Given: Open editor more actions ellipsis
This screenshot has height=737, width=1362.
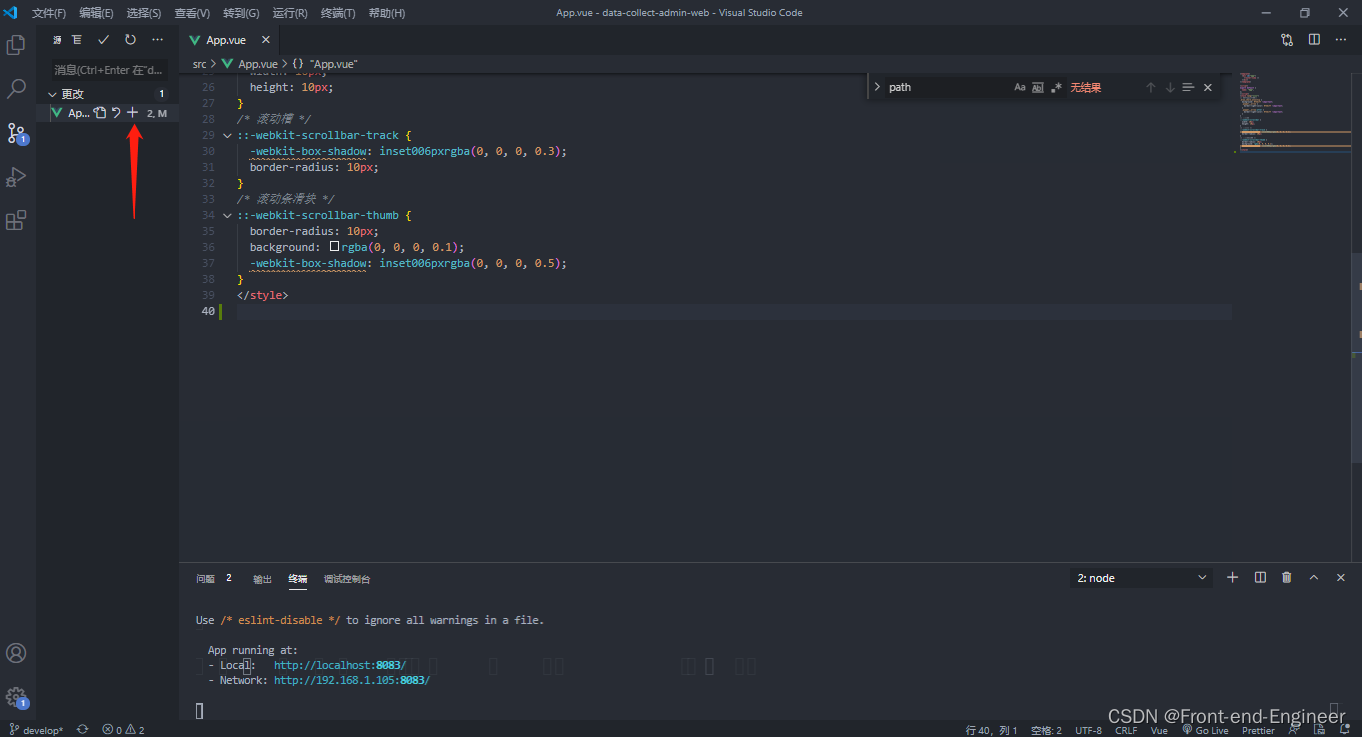Looking at the screenshot, I should [x=1341, y=40].
